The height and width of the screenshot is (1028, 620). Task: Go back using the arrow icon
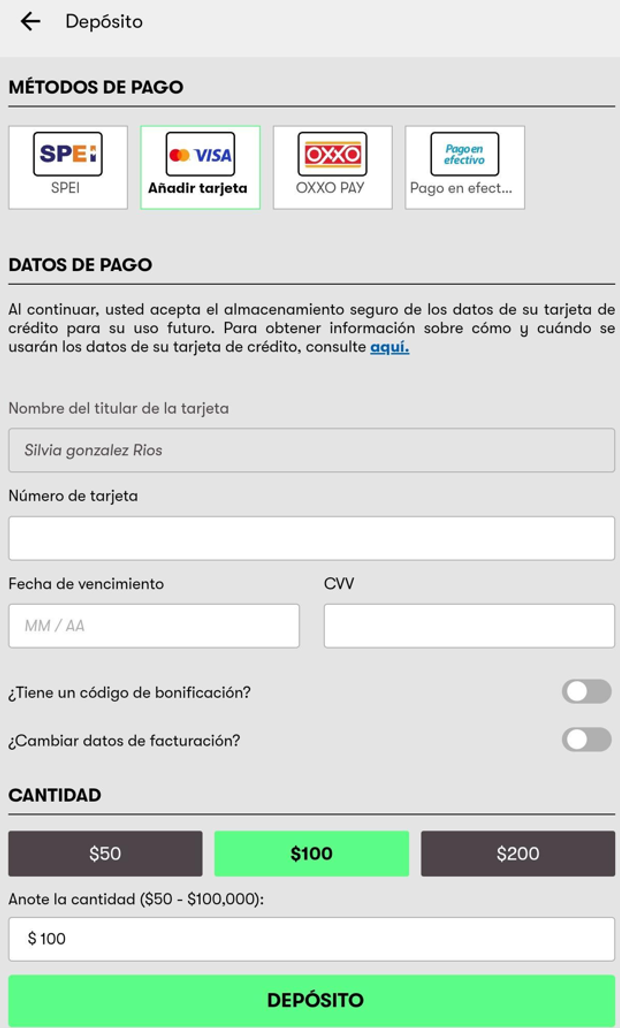pyautogui.click(x=30, y=21)
